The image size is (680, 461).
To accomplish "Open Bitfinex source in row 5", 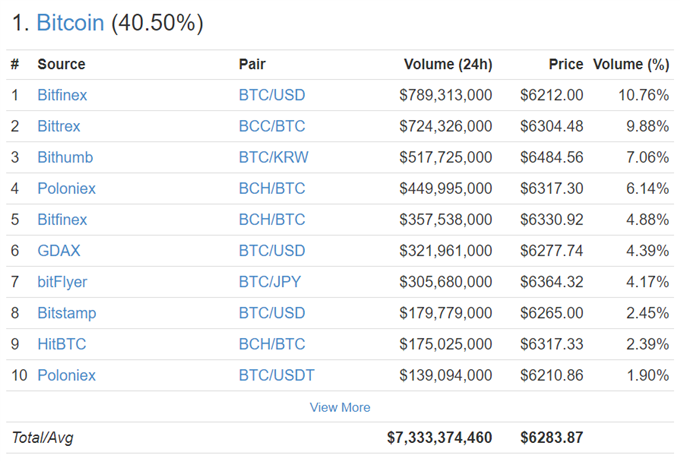I will 62,220.
